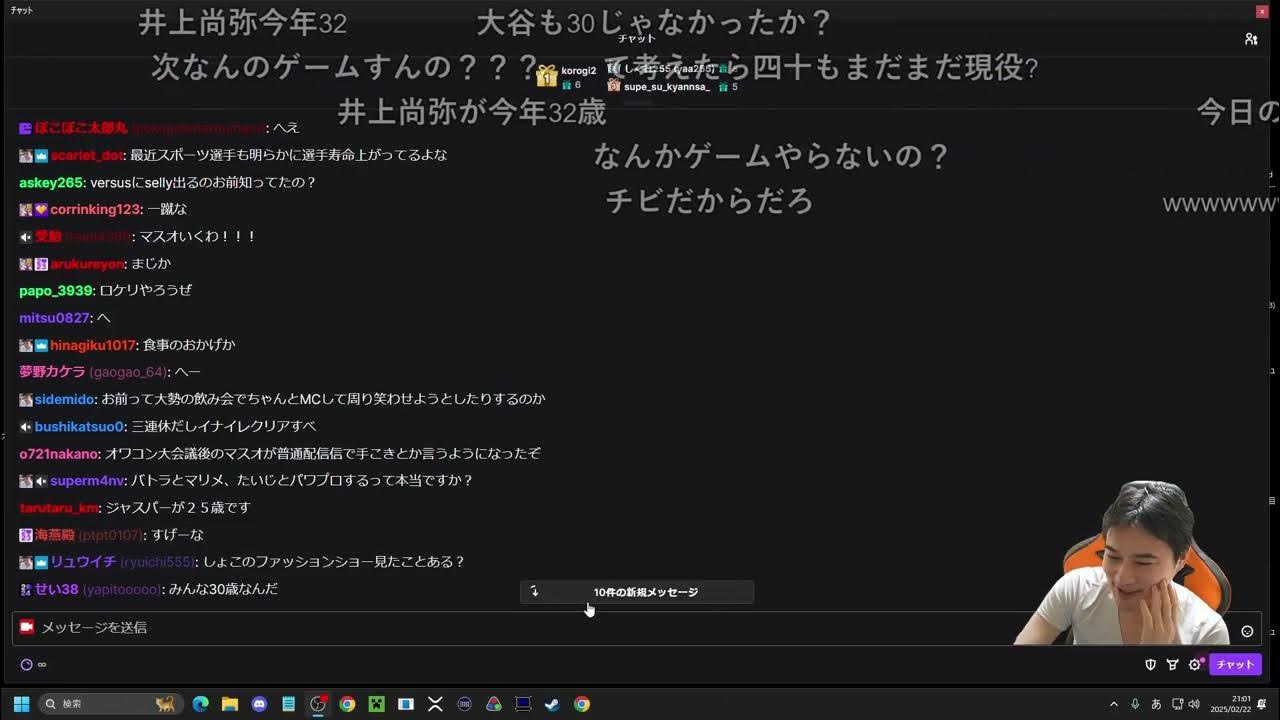The width and height of the screenshot is (1280, 720).
Task: Launch Minecraft creeper icon on taskbar
Action: [376, 704]
